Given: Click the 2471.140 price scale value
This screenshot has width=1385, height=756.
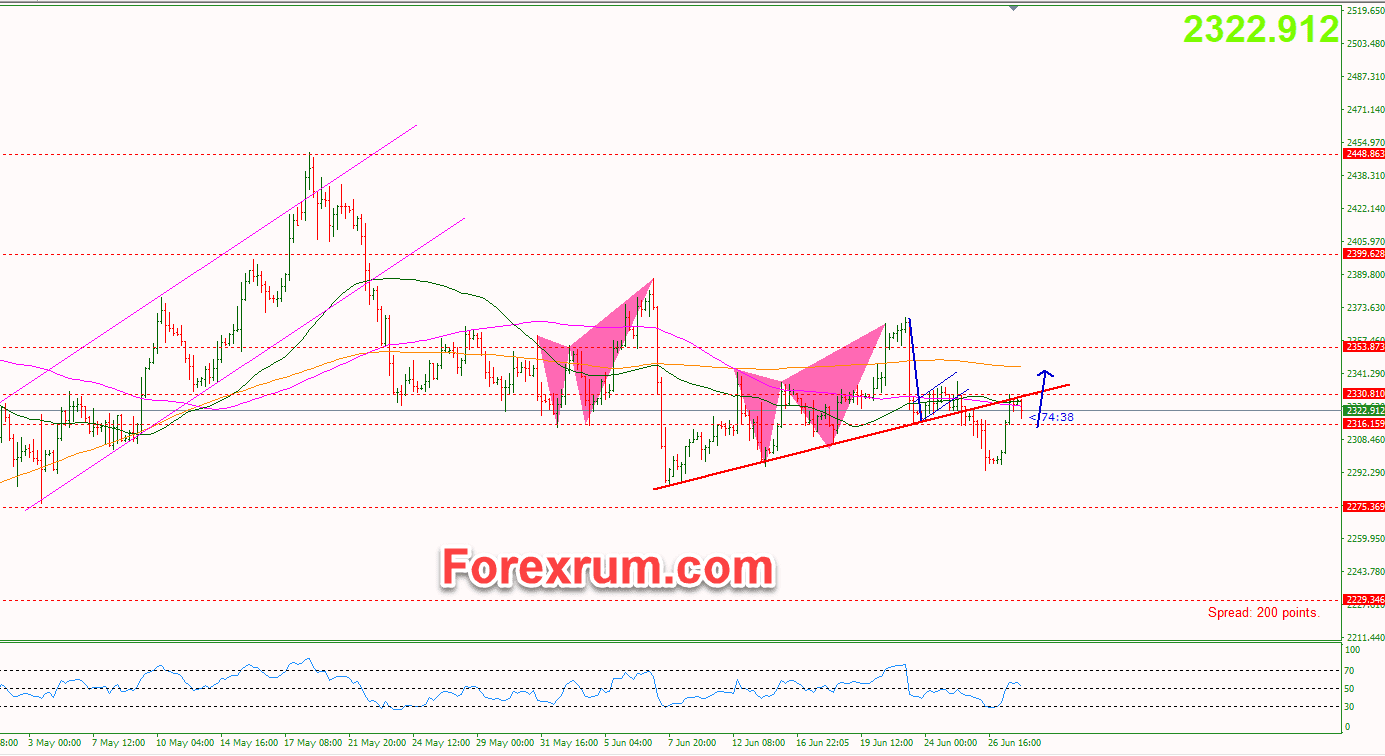Looking at the screenshot, I should pos(1366,110).
